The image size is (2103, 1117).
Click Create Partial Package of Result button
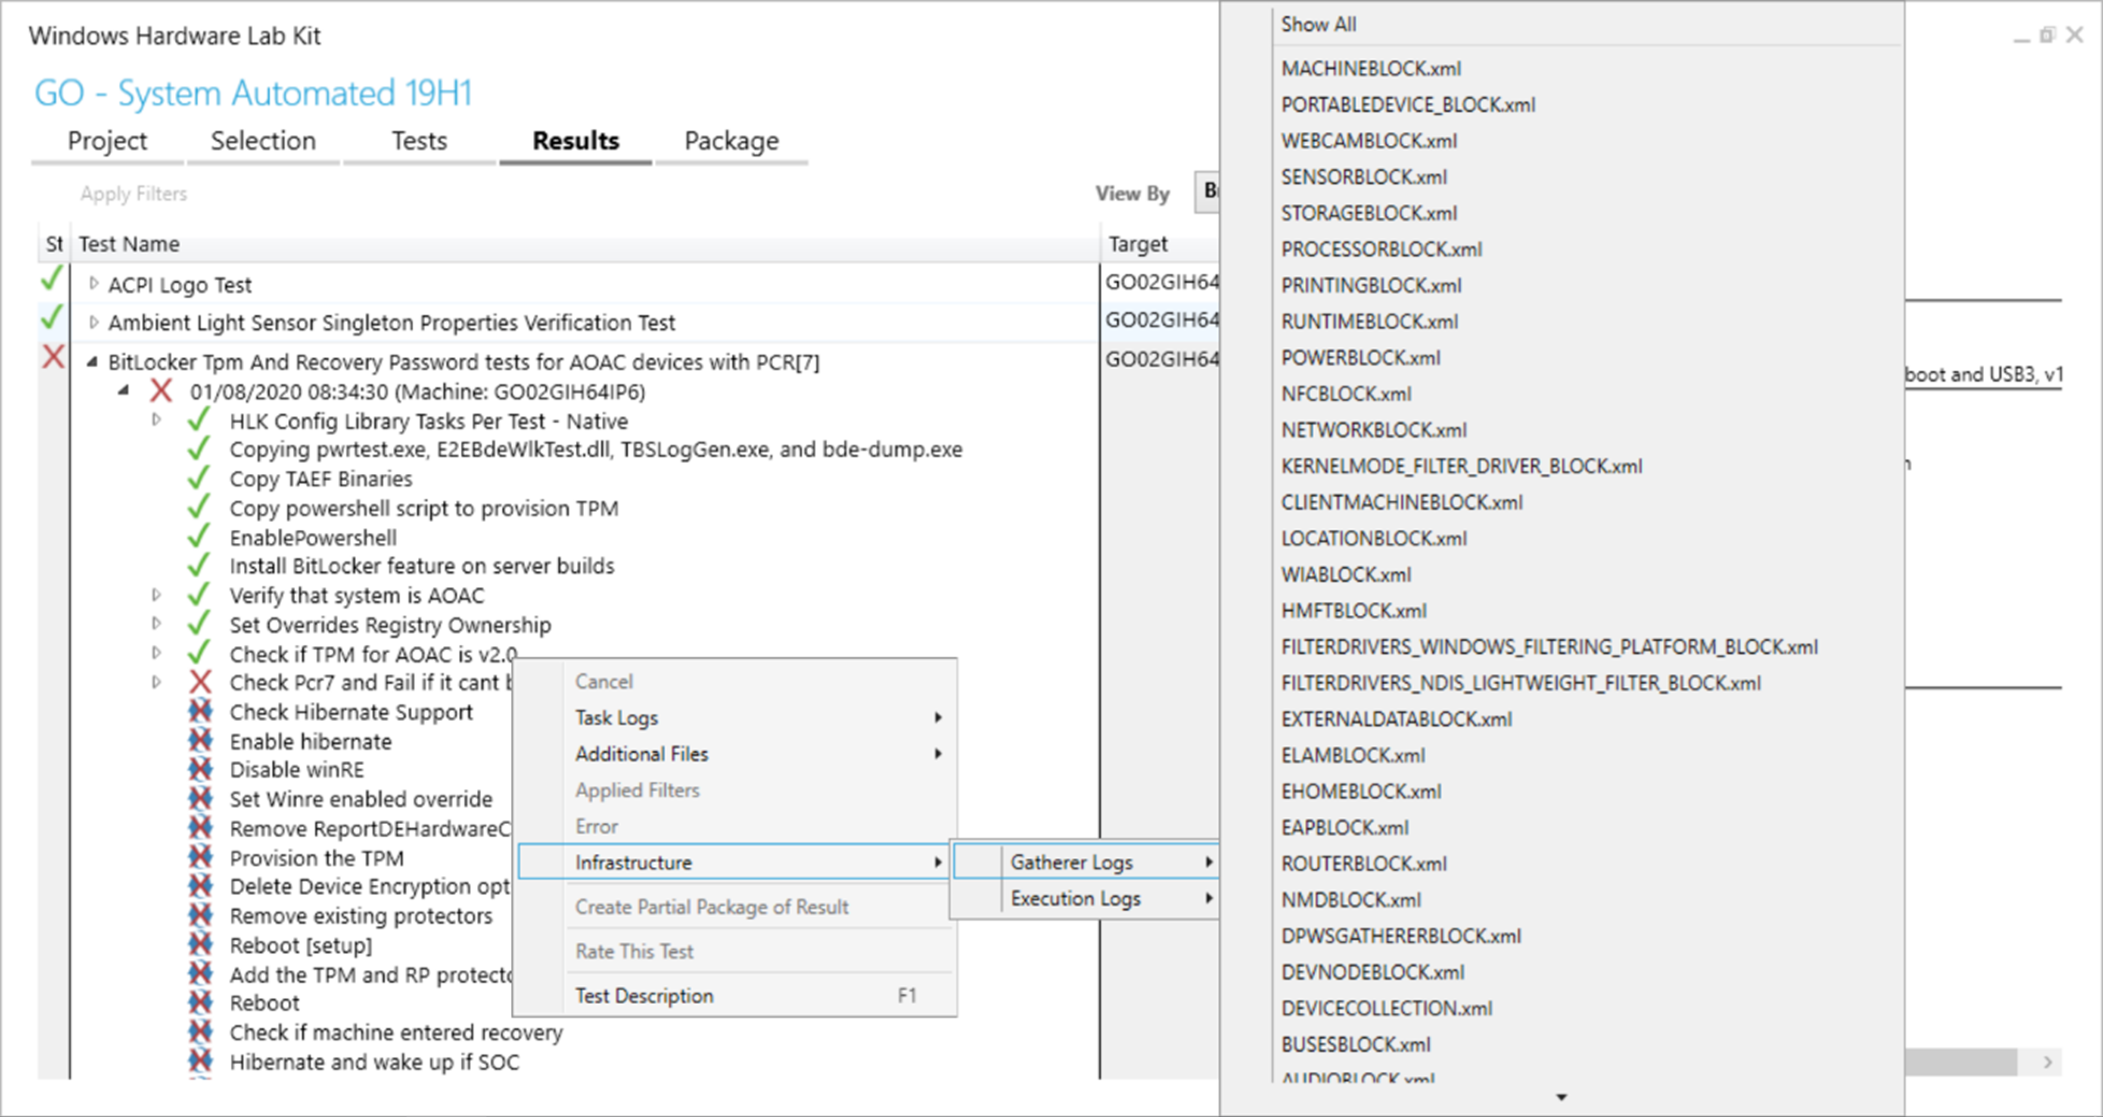[711, 908]
